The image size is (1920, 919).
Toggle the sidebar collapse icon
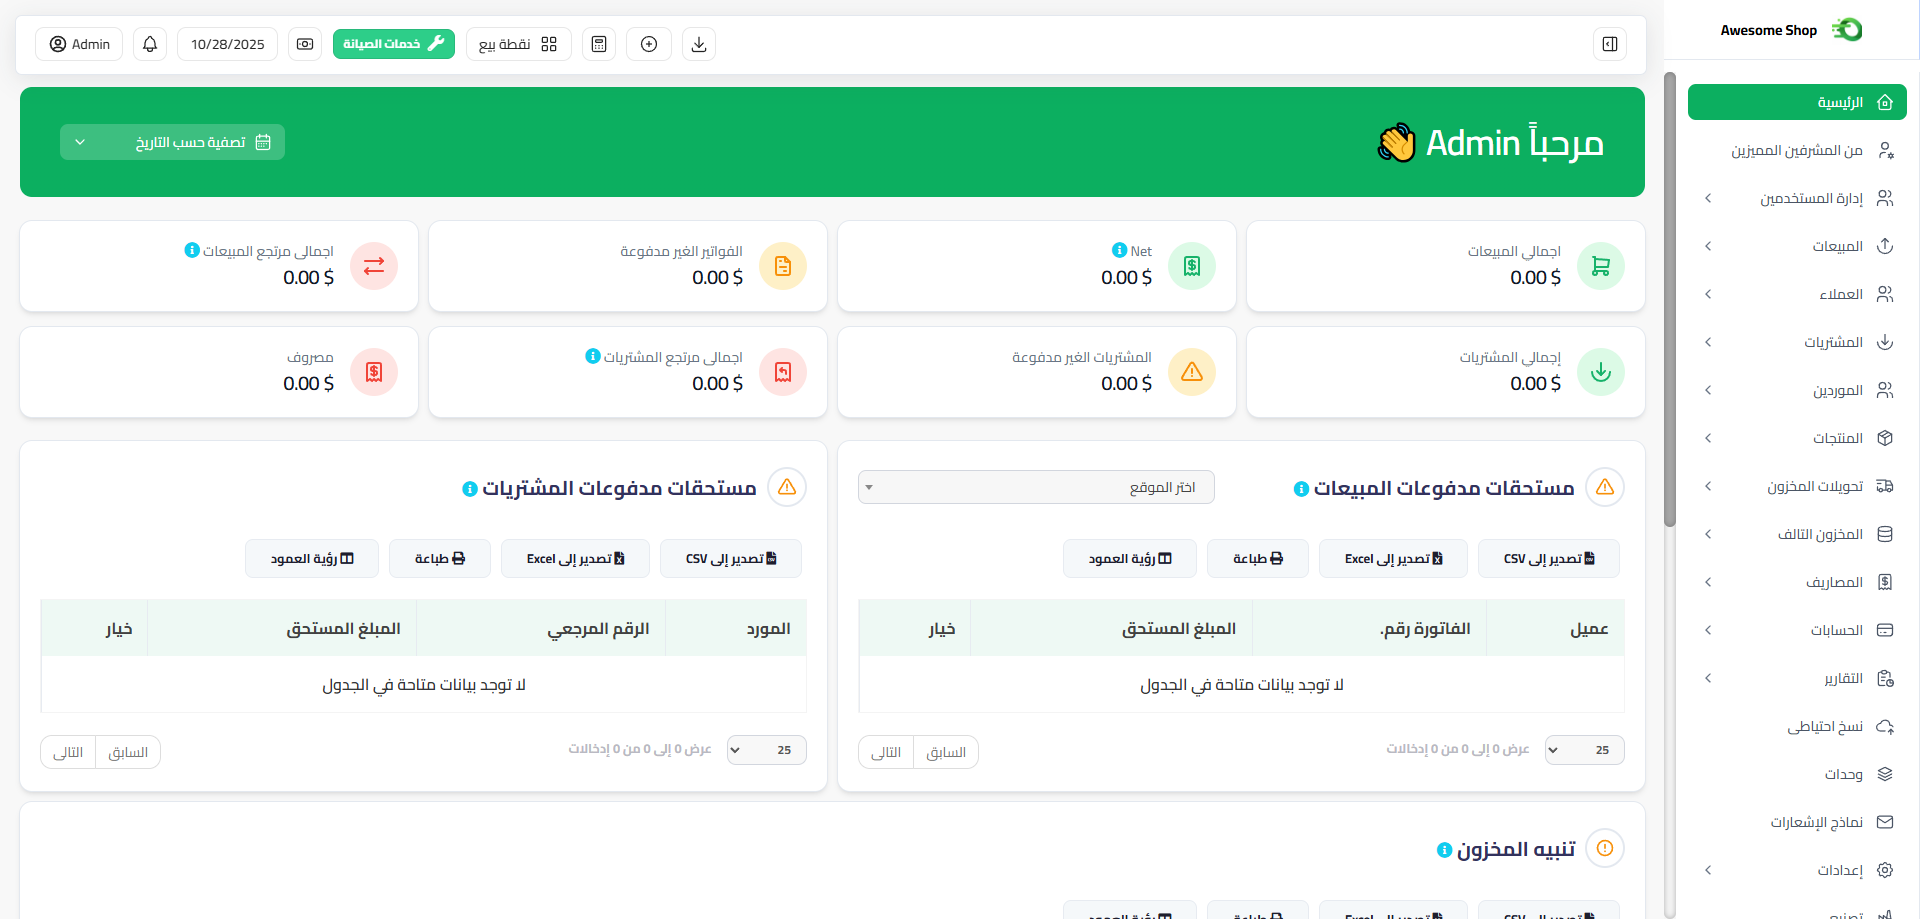tap(1610, 44)
